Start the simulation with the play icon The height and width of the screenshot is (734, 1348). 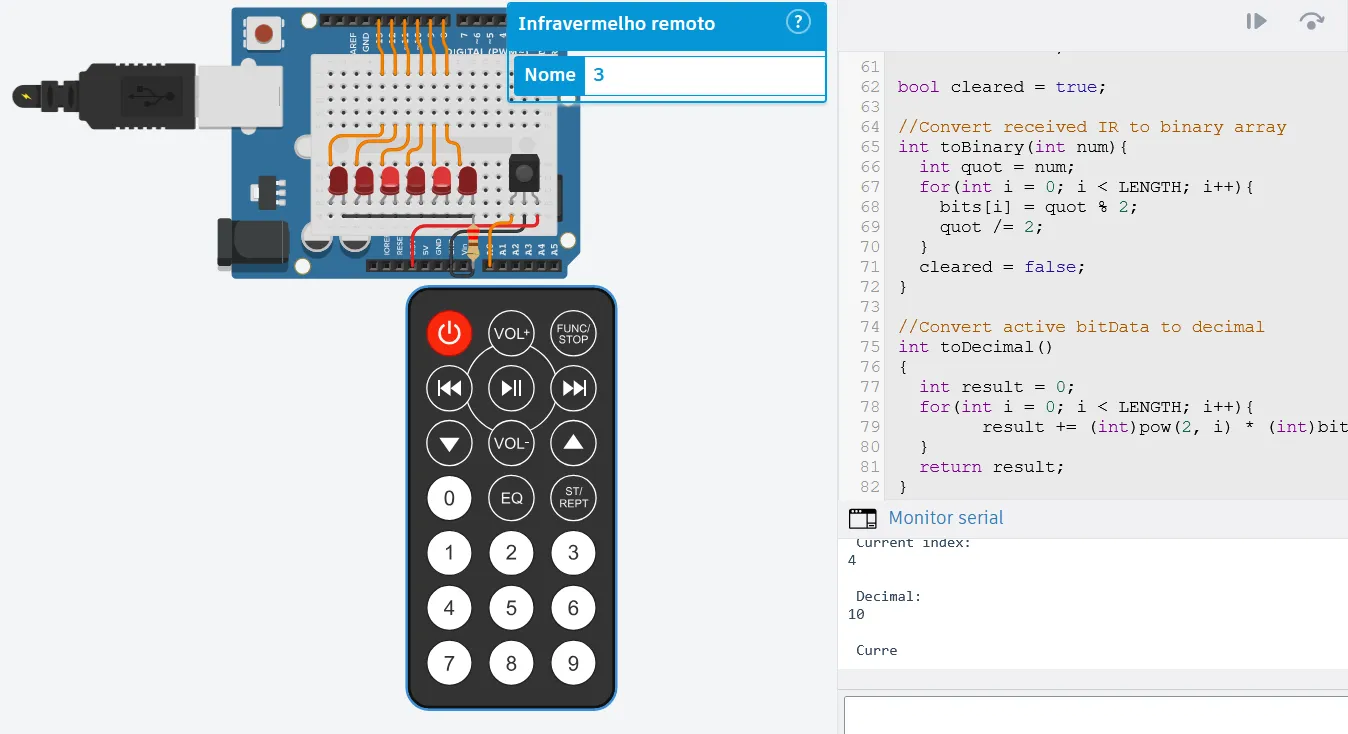click(x=1255, y=21)
